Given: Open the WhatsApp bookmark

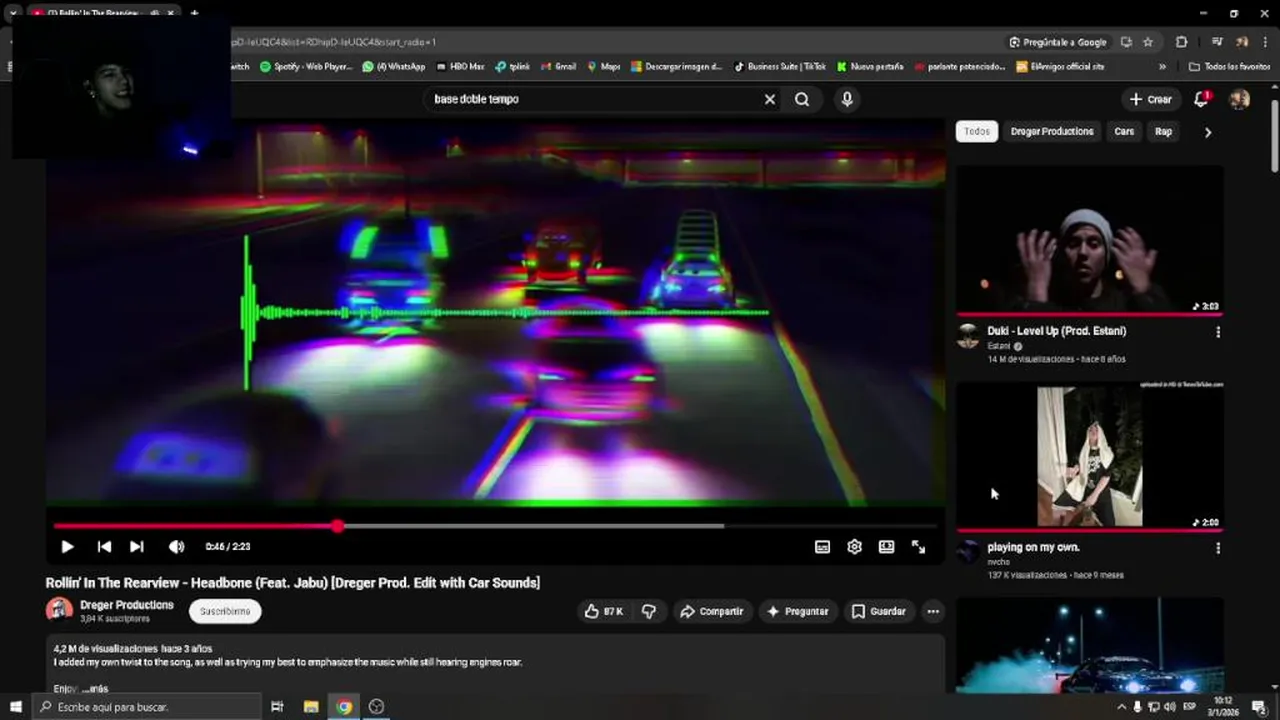Looking at the screenshot, I should point(394,67).
